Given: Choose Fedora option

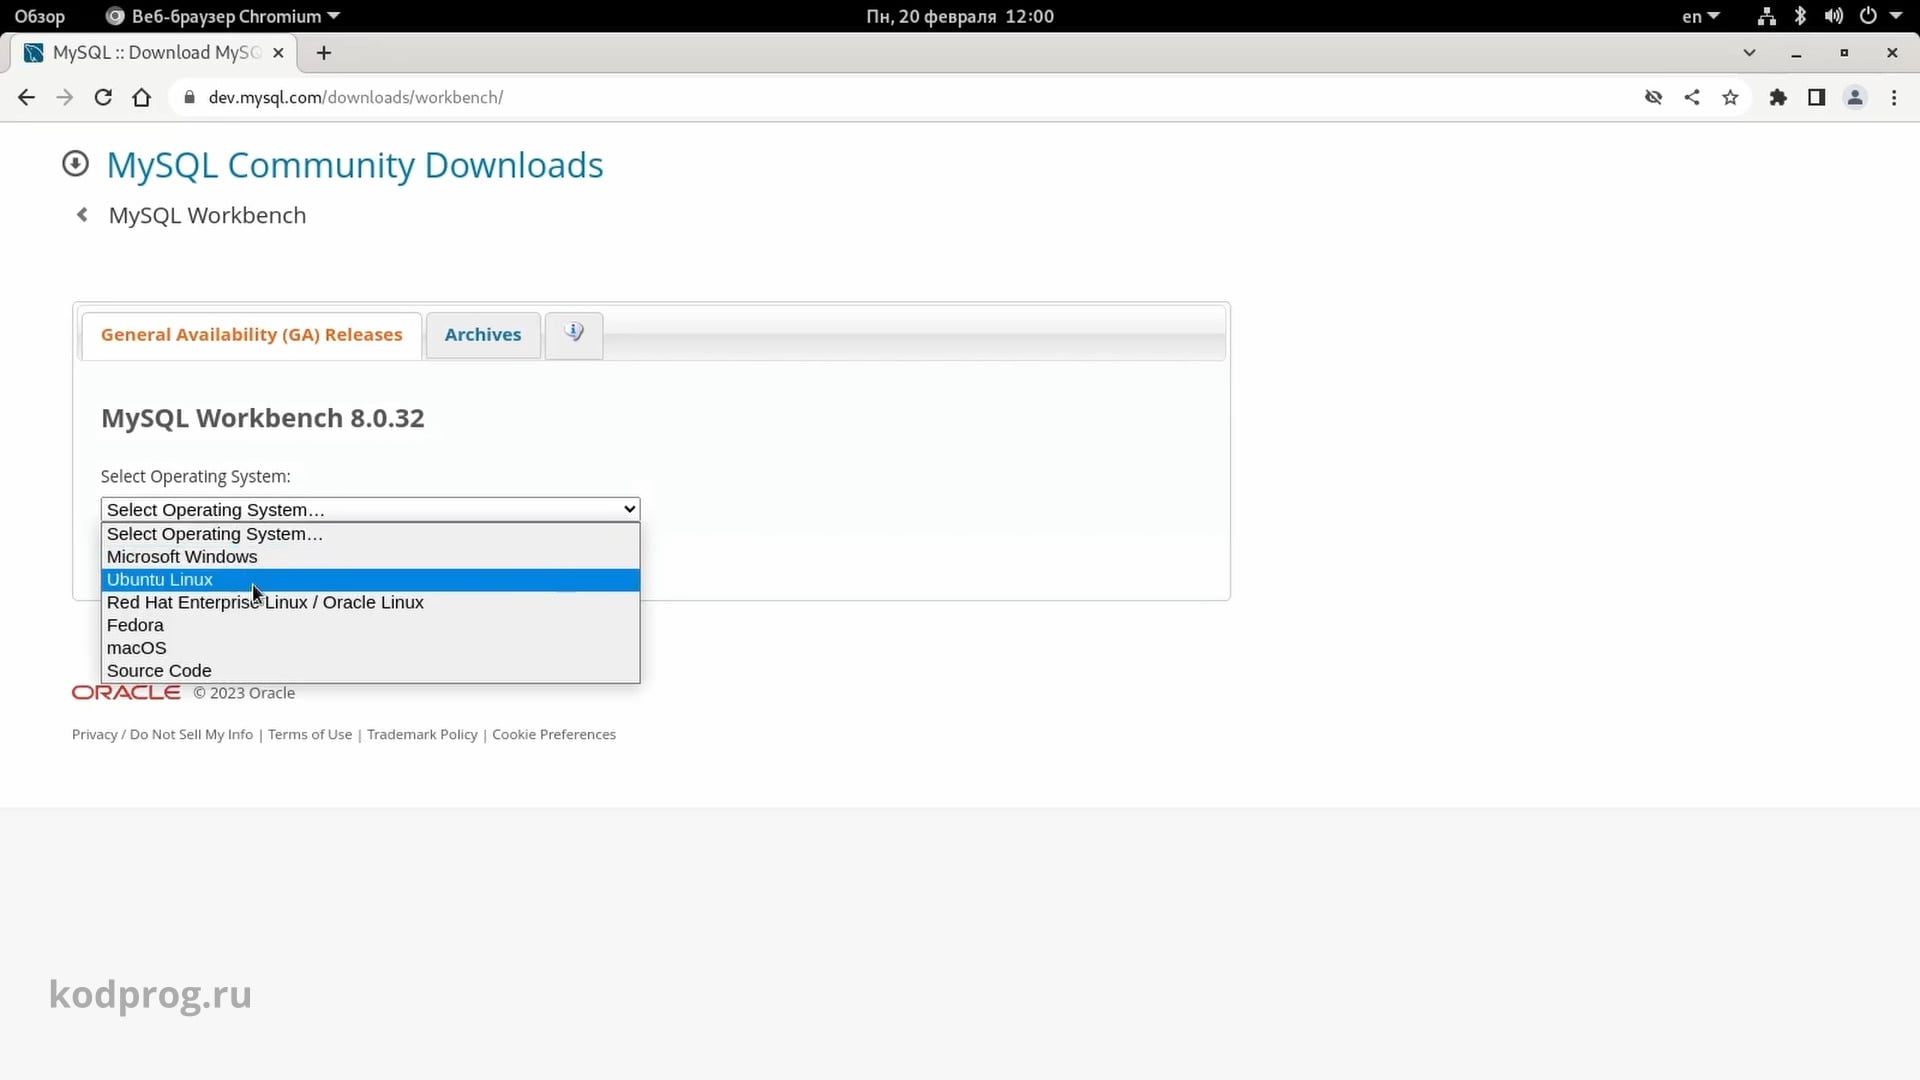Looking at the screenshot, I should (x=370, y=626).
